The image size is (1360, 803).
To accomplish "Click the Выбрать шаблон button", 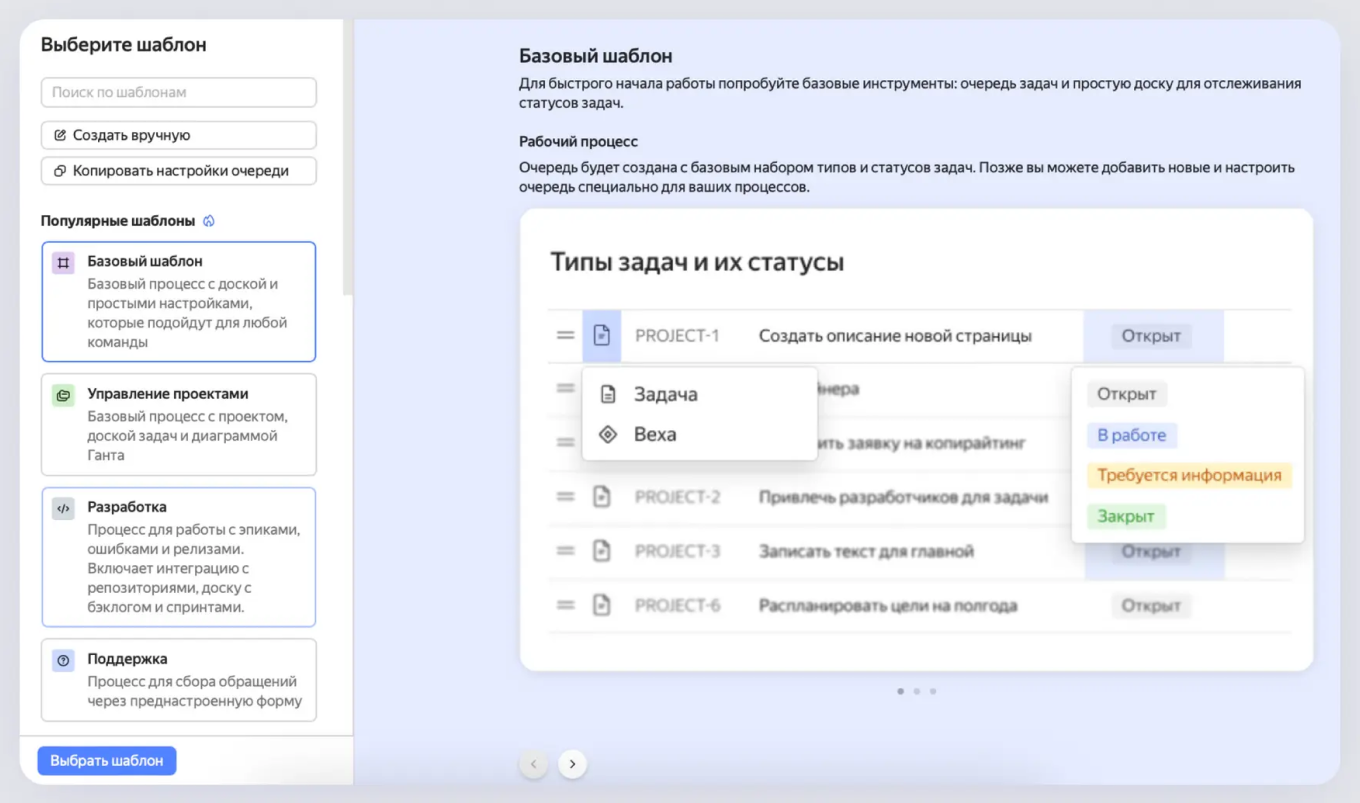I will 106,760.
